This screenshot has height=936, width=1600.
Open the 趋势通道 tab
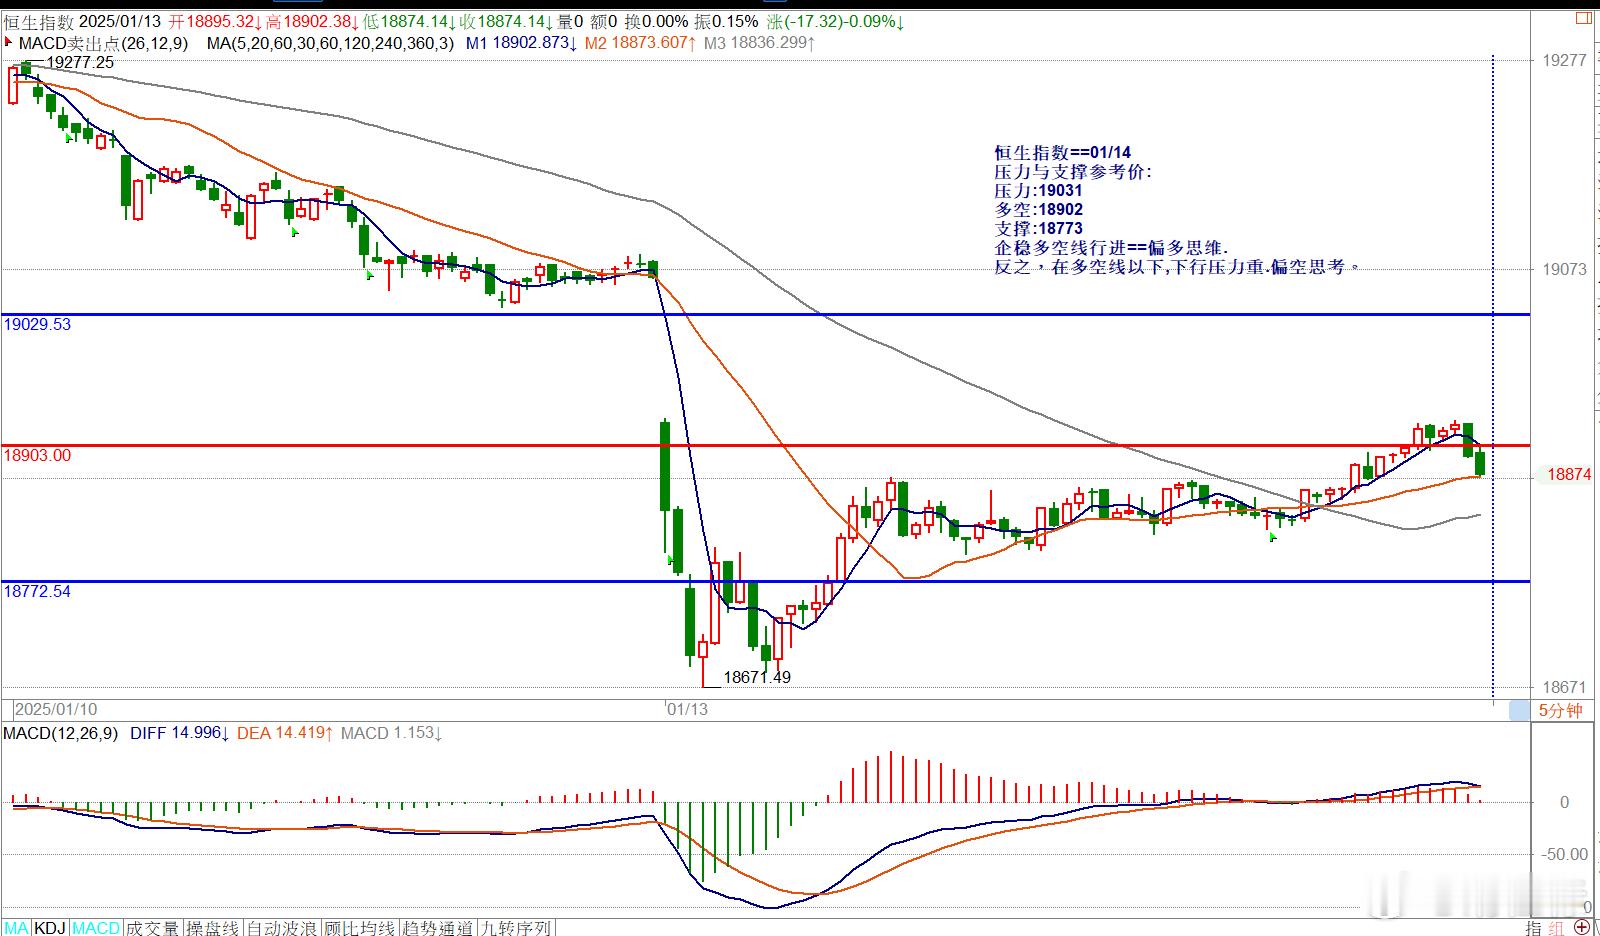pyautogui.click(x=437, y=928)
